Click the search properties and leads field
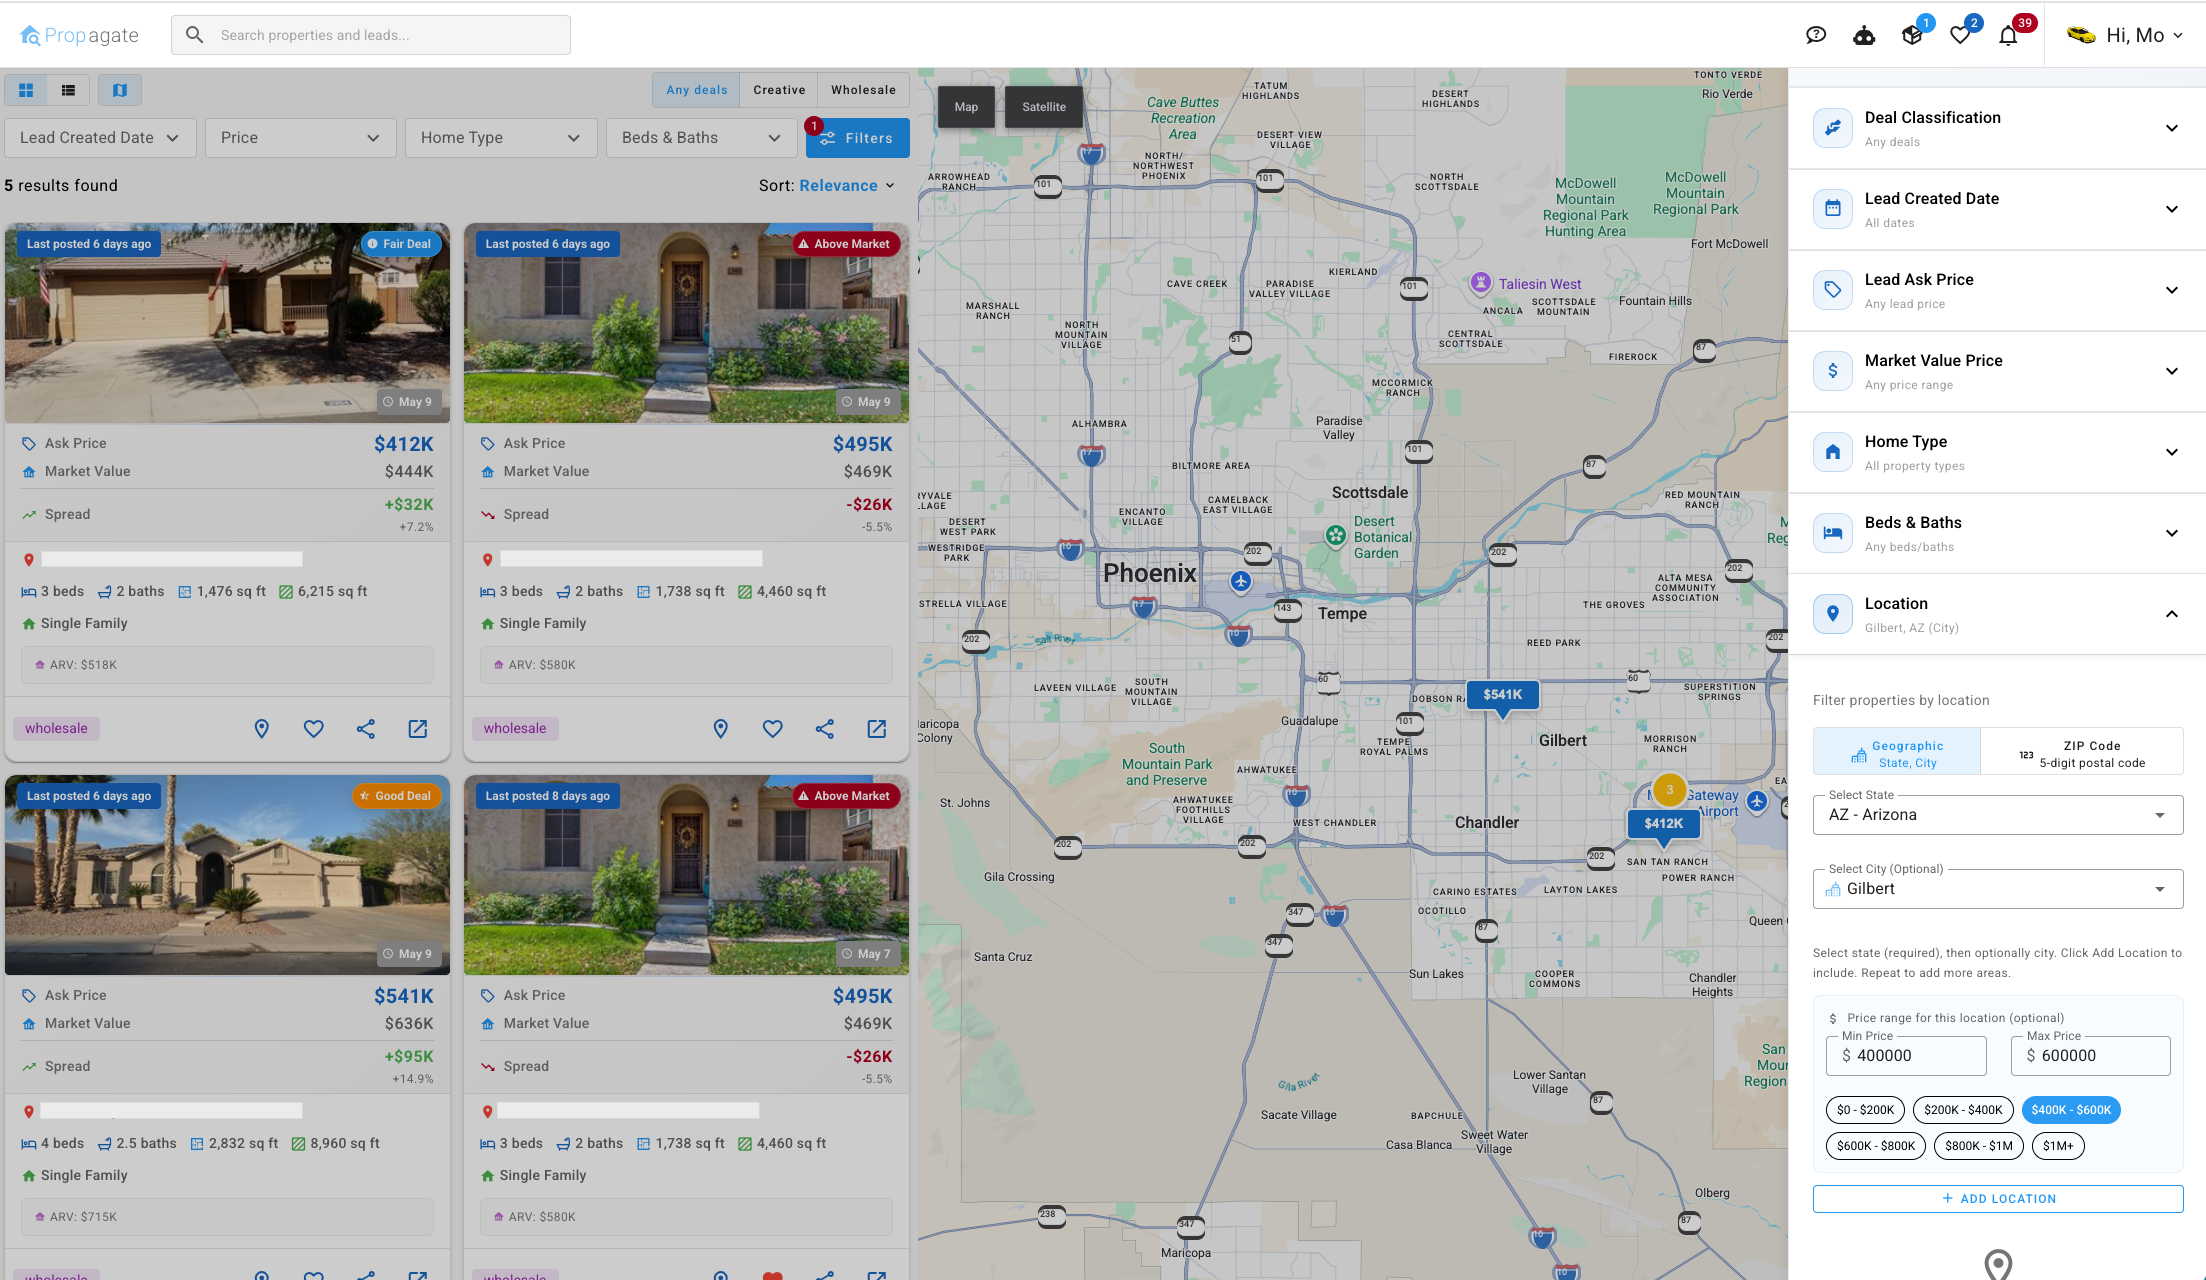This screenshot has height=1280, width=2206. (x=370, y=34)
